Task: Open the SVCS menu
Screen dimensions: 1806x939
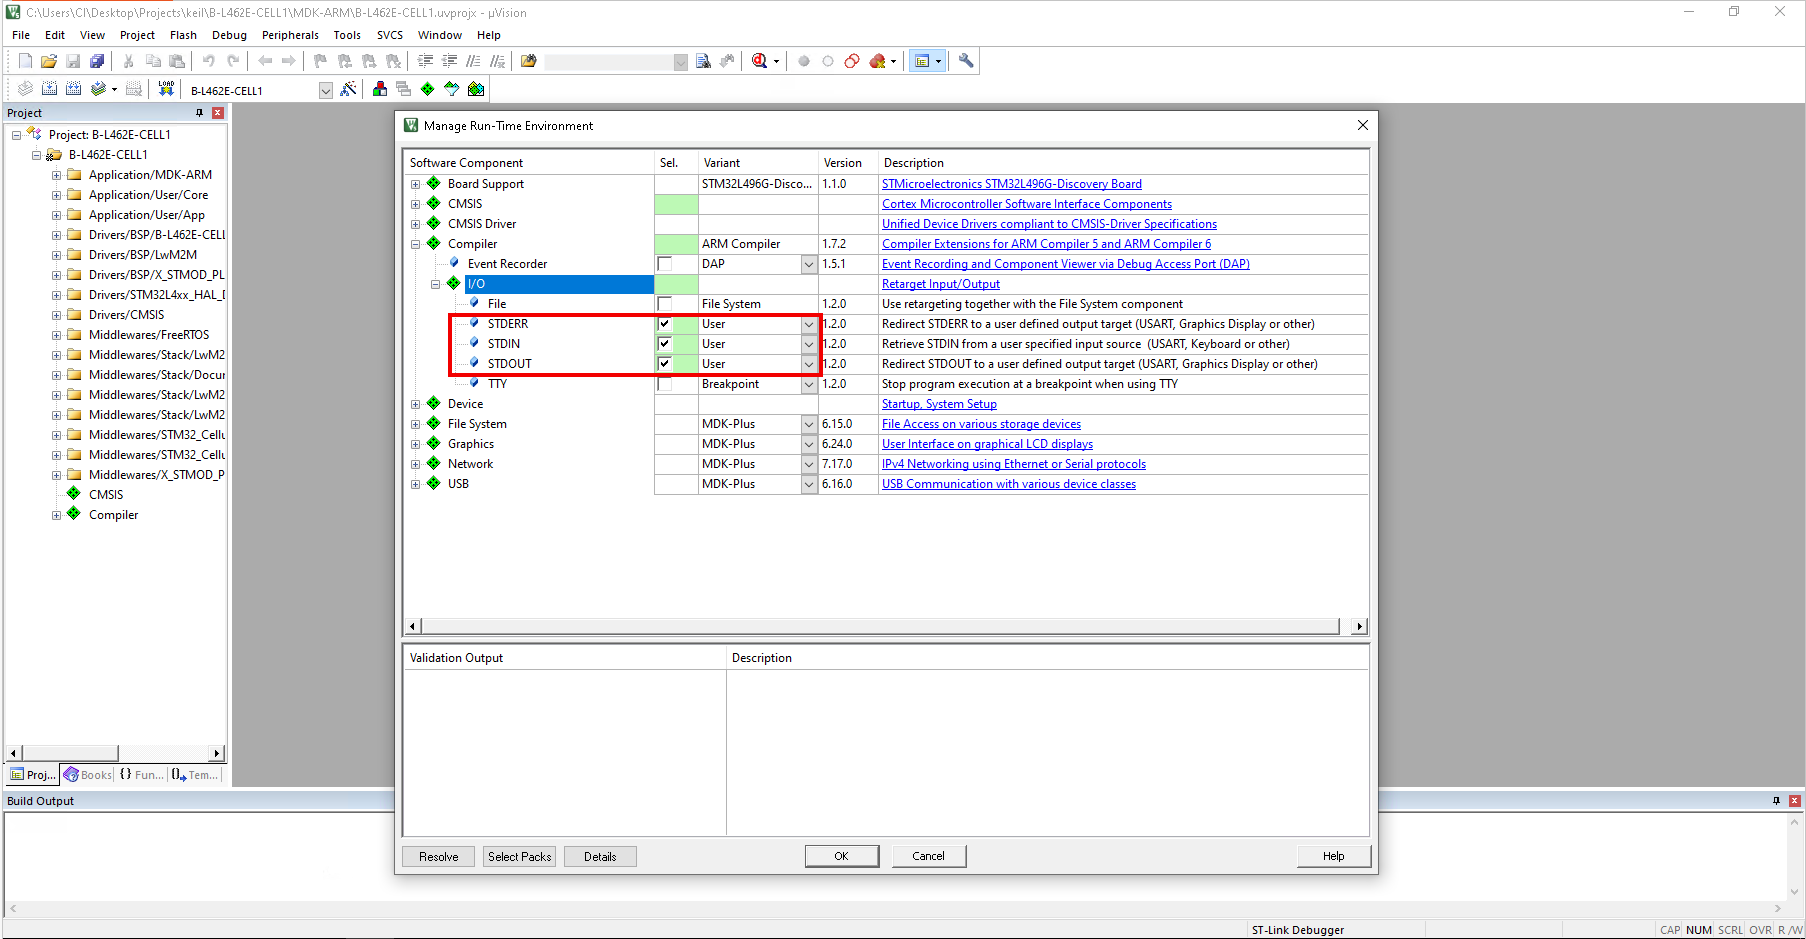Action: (390, 35)
